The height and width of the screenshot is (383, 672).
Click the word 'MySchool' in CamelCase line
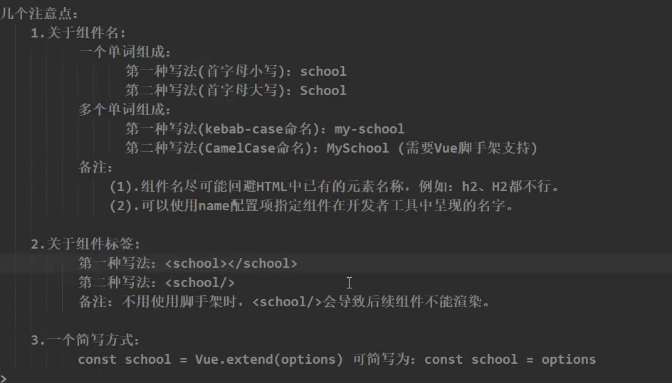pyautogui.click(x=358, y=148)
